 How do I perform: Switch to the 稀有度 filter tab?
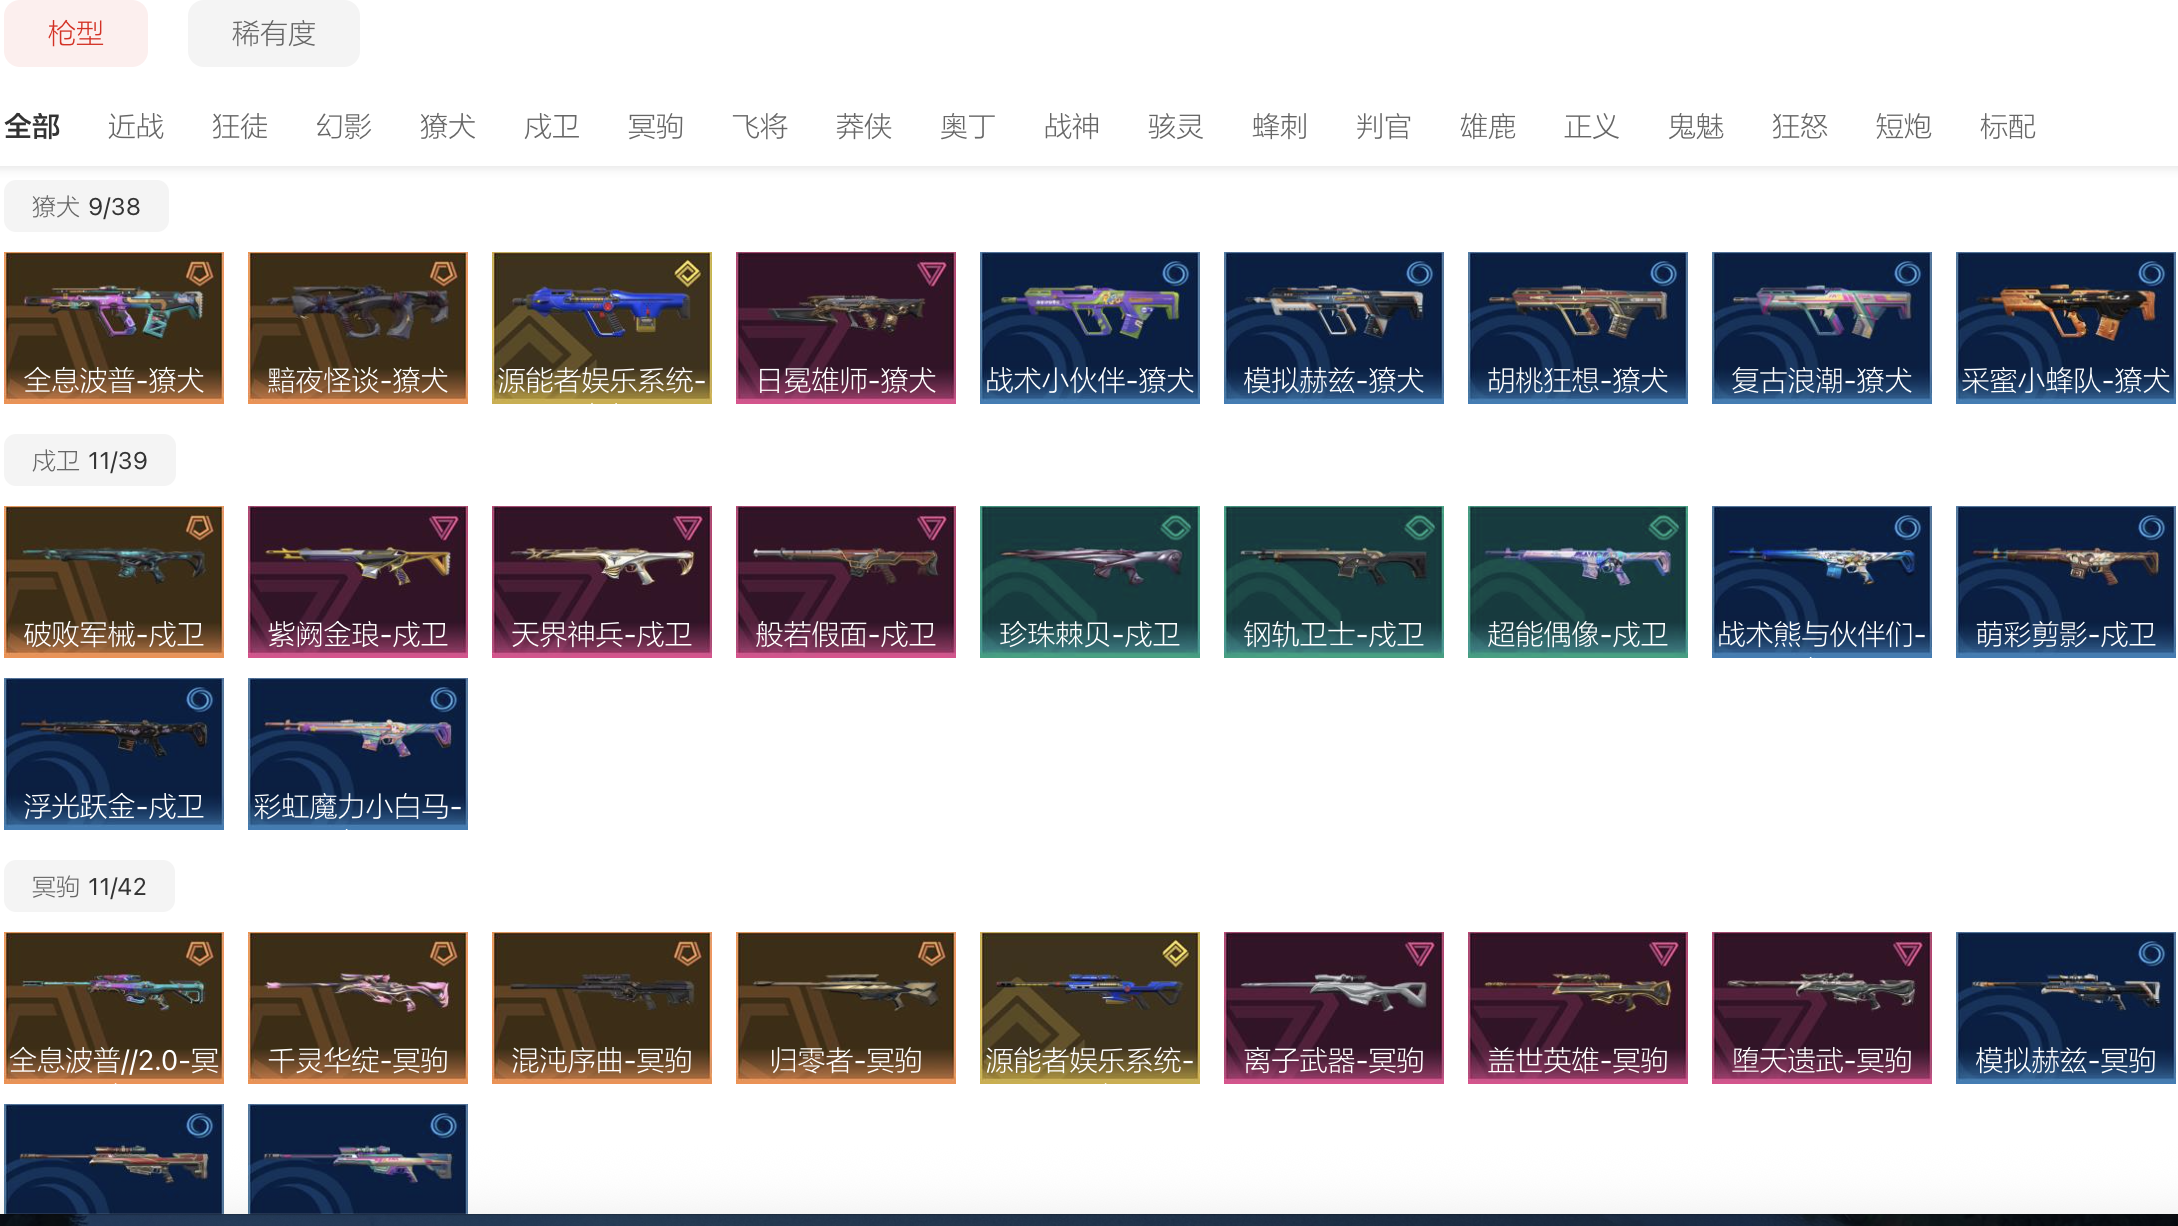click(x=274, y=34)
